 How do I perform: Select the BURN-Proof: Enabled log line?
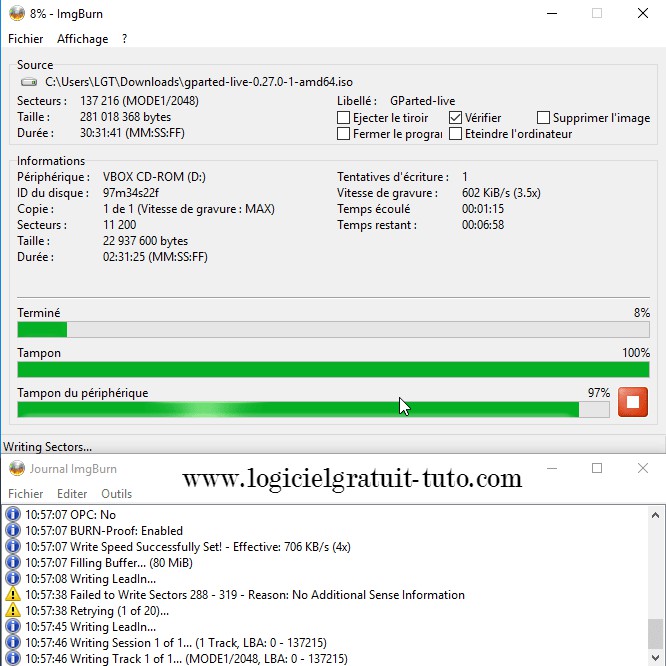click(104, 531)
